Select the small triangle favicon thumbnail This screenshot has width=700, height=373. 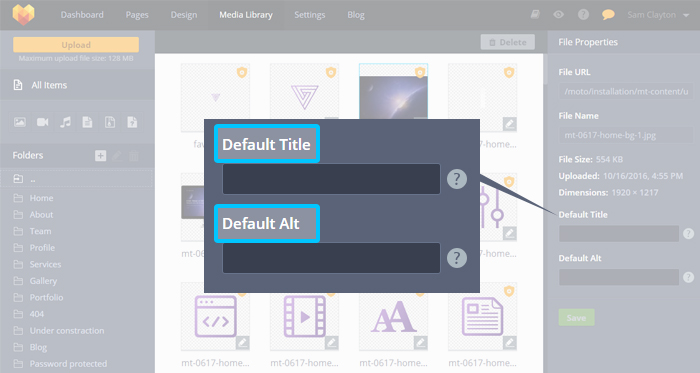coord(215,97)
